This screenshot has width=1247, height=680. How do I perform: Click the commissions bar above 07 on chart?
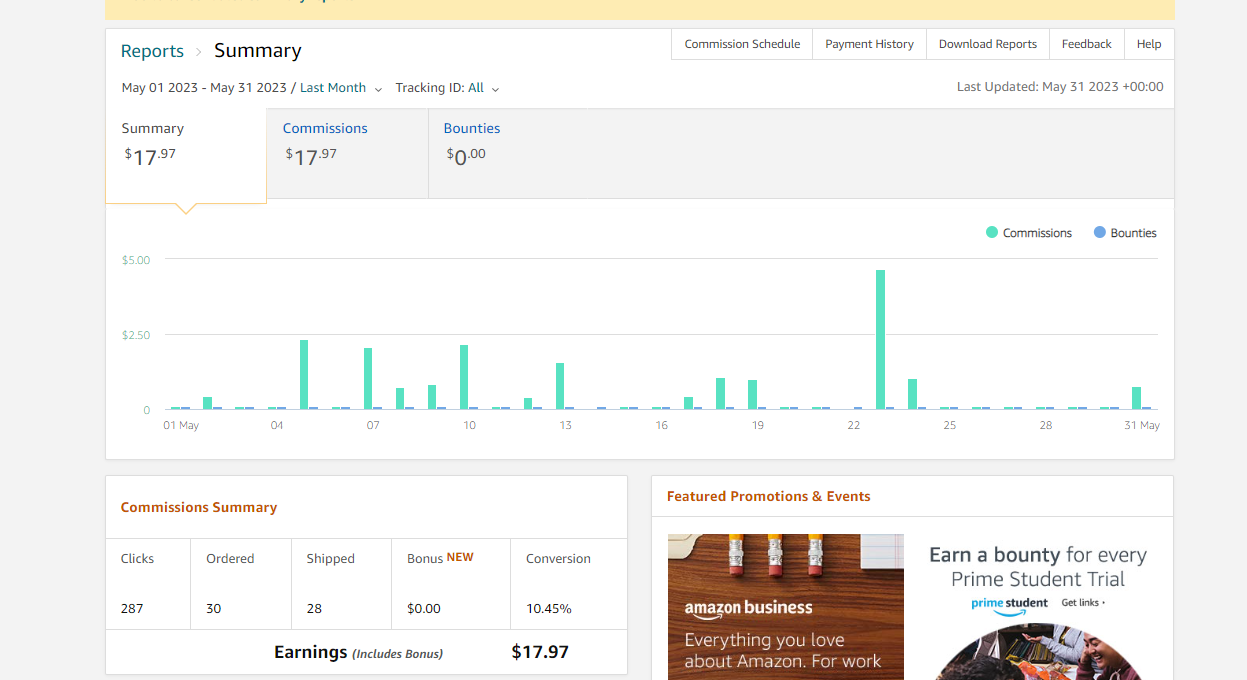(368, 378)
